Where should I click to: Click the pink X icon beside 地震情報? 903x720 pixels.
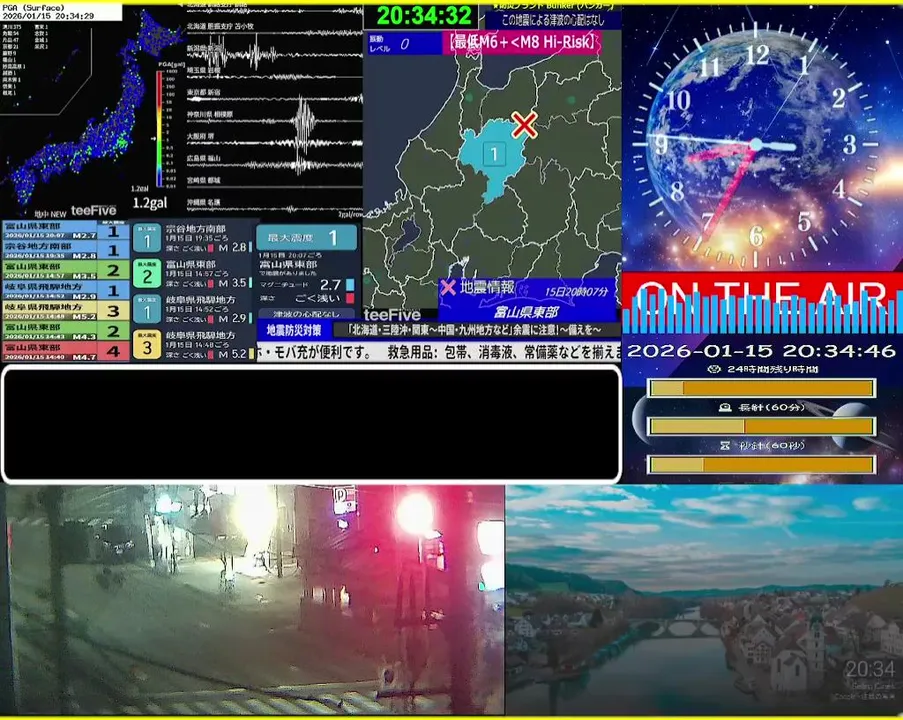pos(448,287)
